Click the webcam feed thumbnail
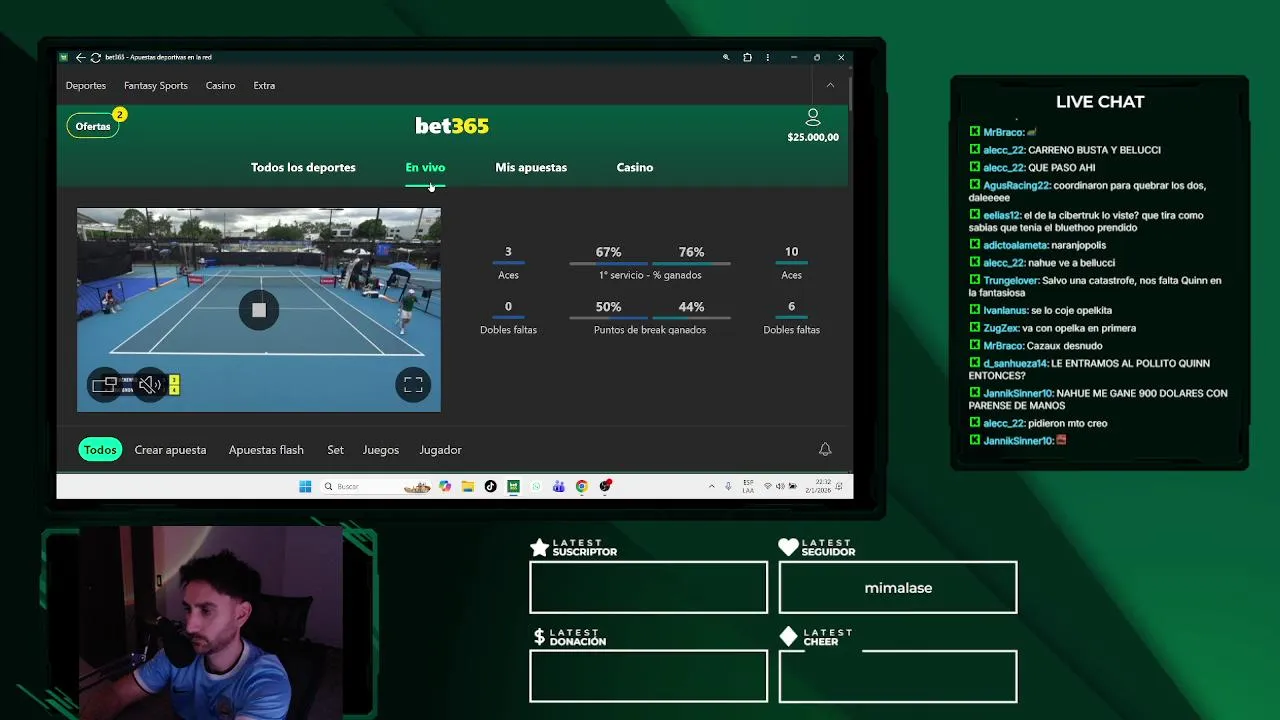The width and height of the screenshot is (1280, 720). coord(210,622)
